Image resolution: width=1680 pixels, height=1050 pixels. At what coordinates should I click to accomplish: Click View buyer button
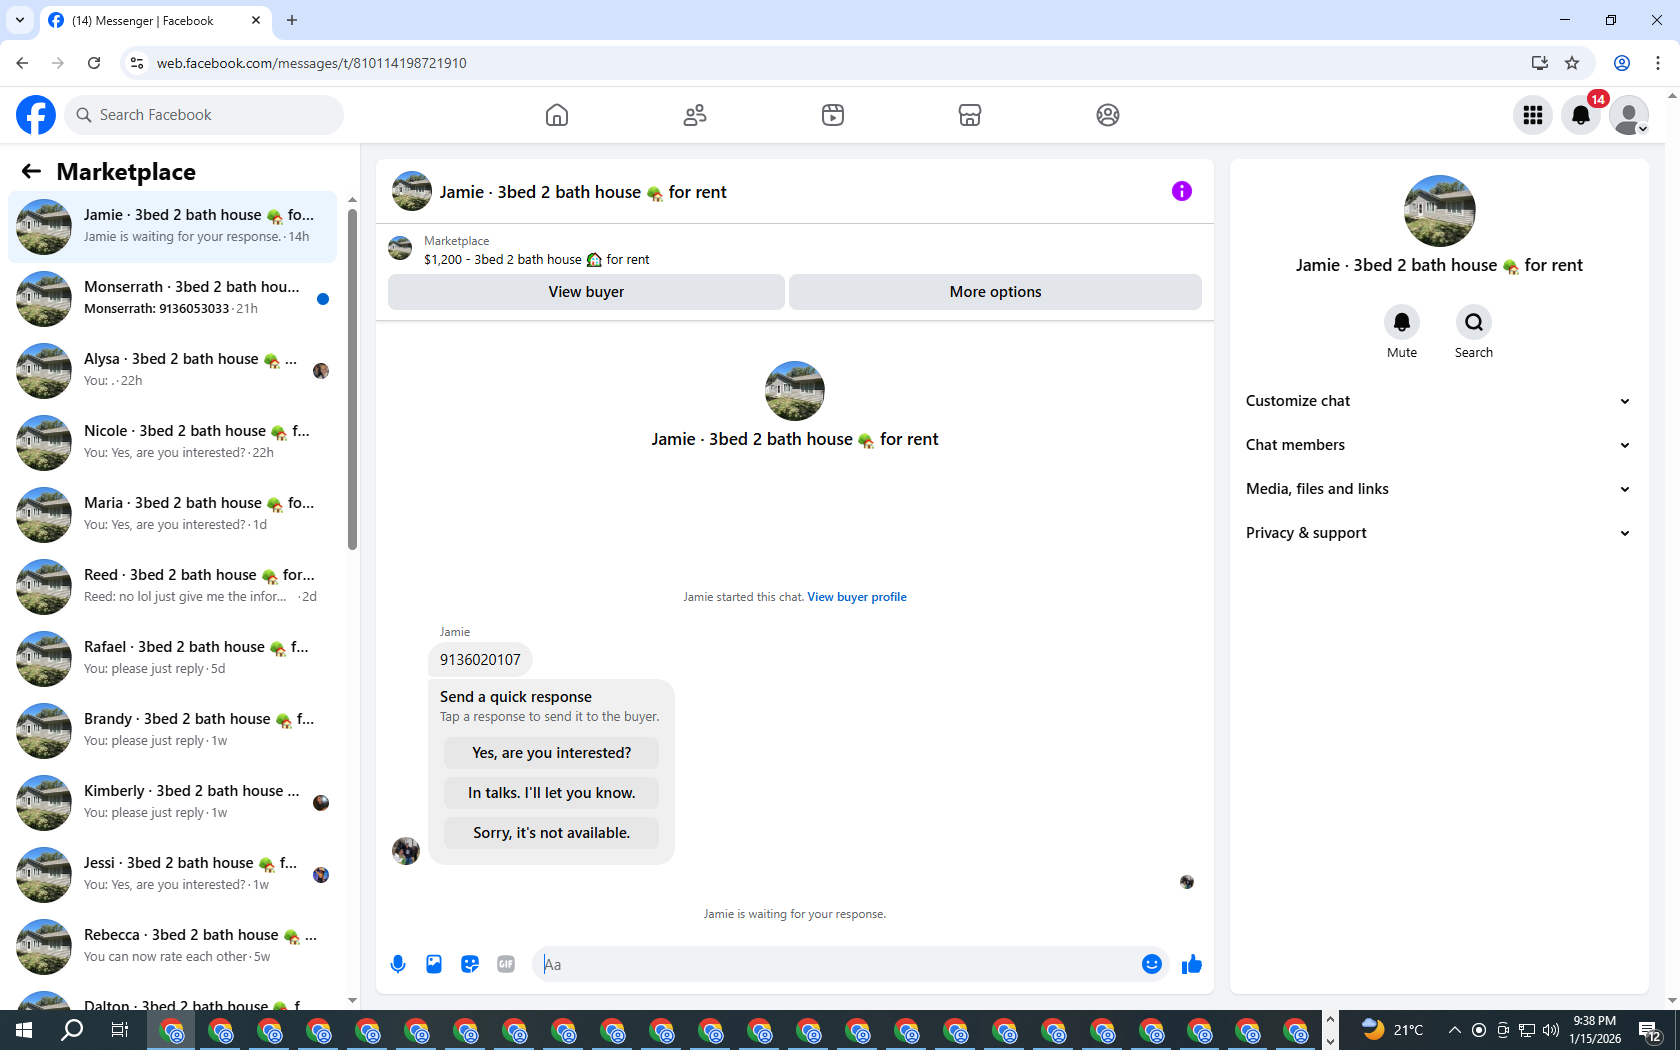(586, 292)
